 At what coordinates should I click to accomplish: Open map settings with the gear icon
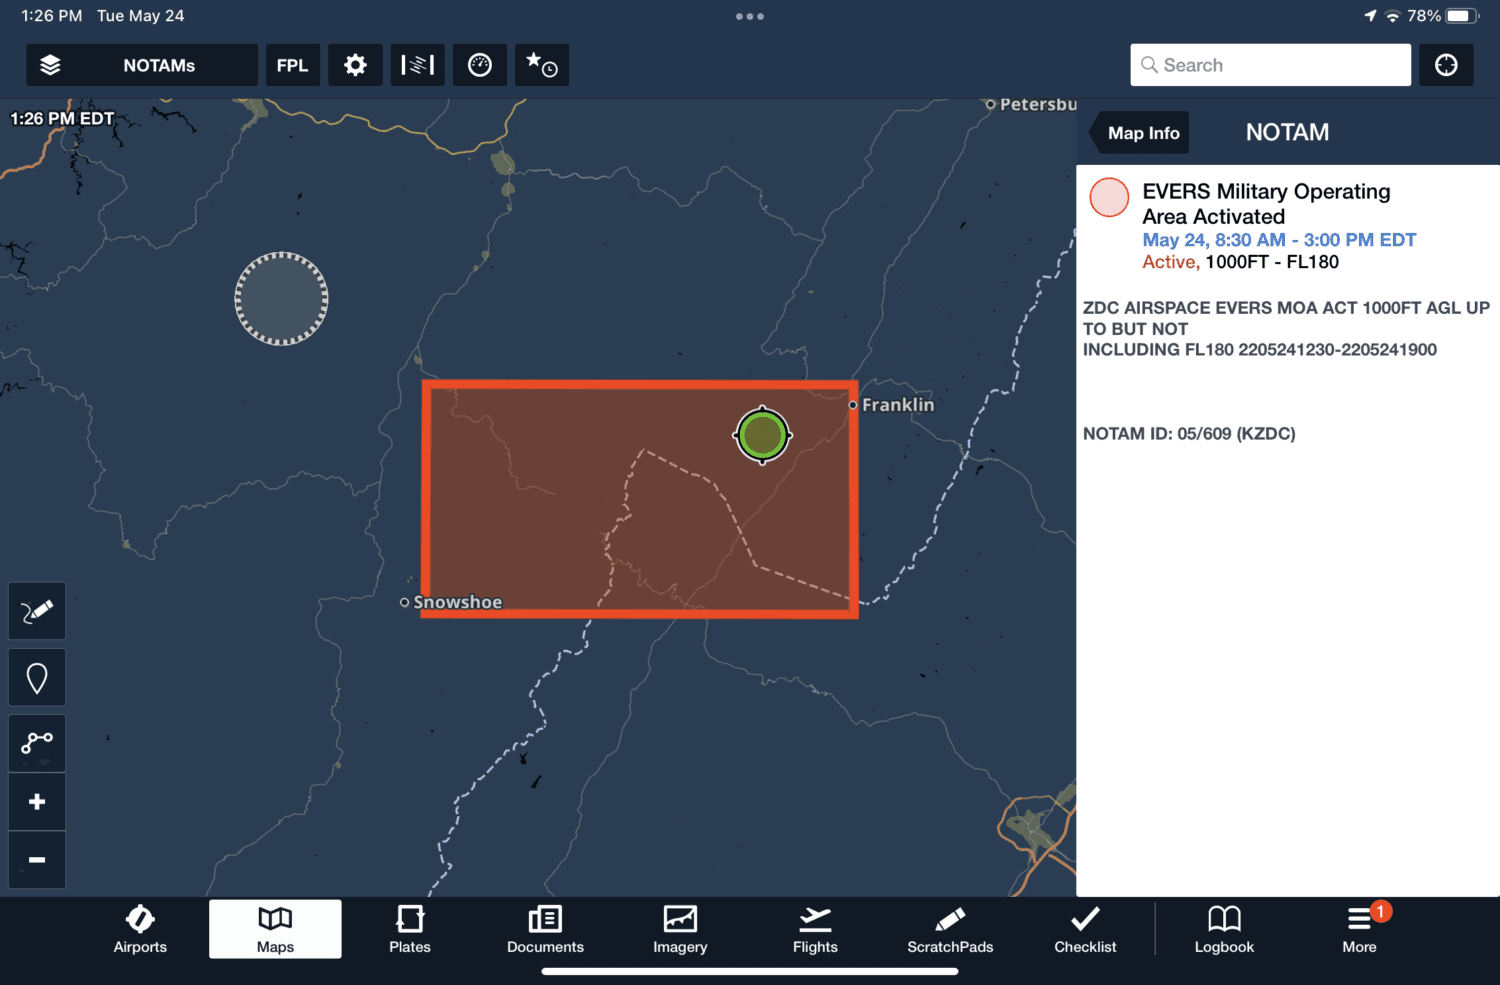tap(355, 64)
